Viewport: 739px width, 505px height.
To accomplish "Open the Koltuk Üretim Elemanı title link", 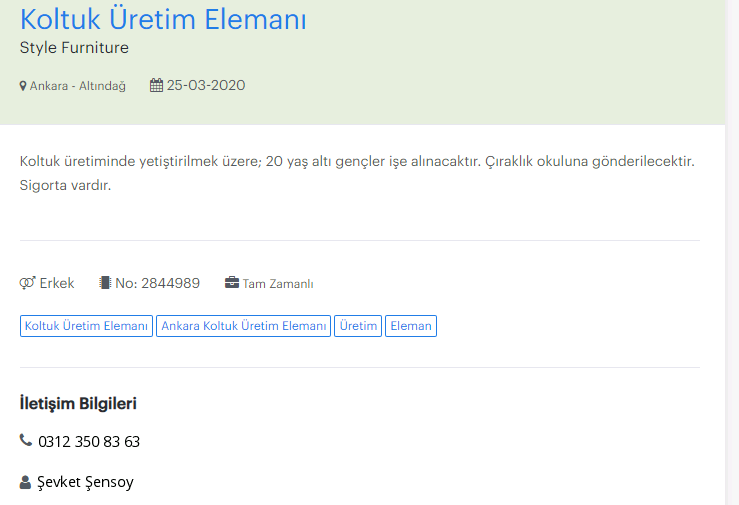I will coord(163,19).
